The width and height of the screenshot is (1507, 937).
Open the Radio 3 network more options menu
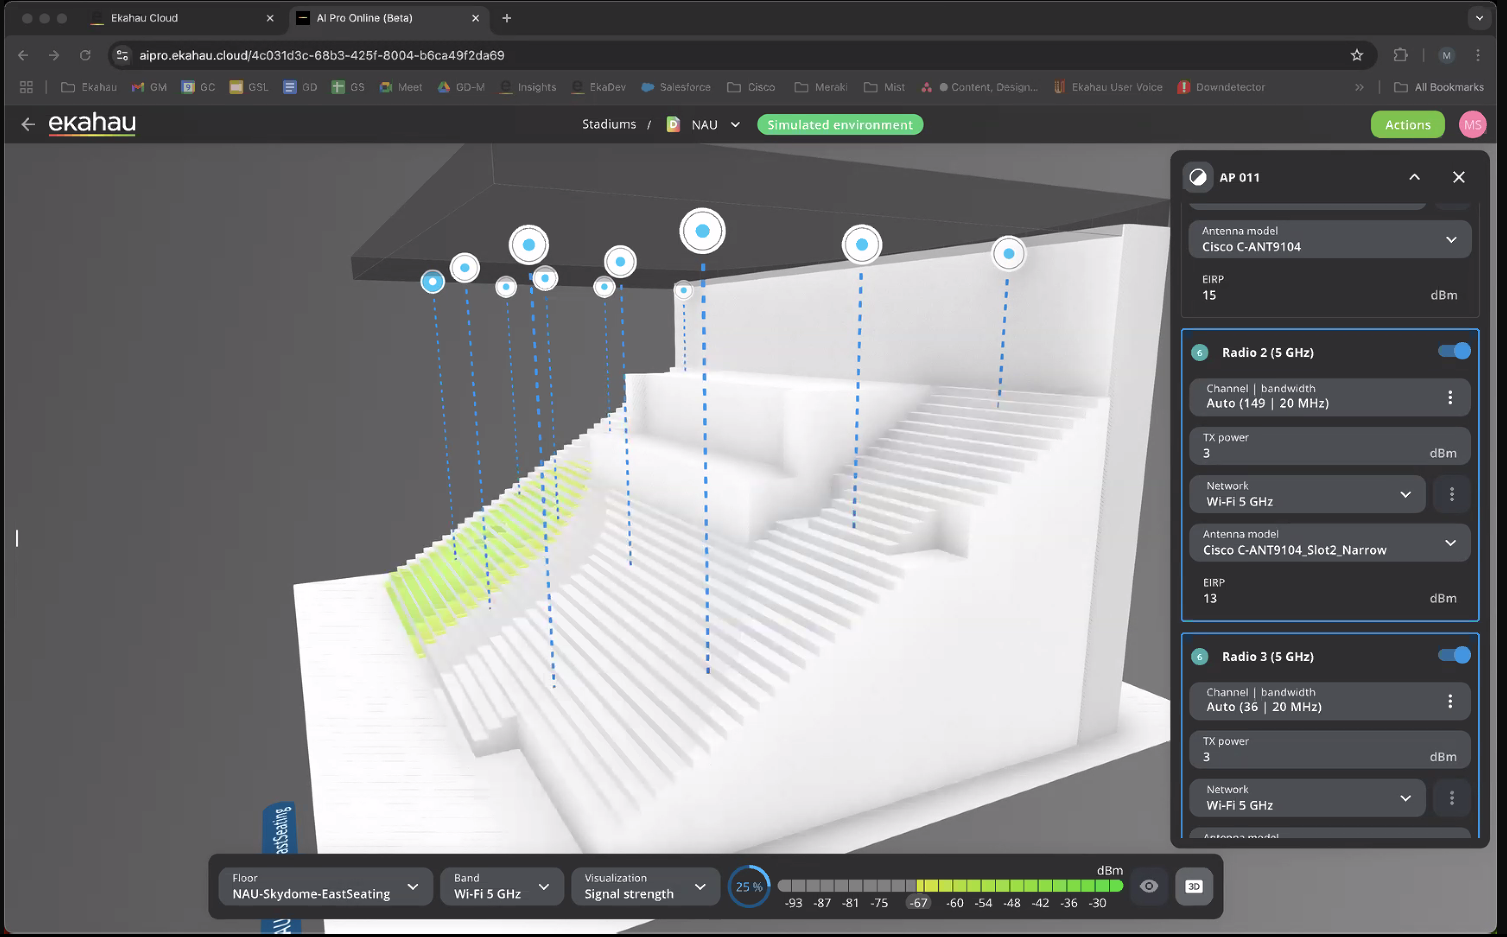[1452, 798]
